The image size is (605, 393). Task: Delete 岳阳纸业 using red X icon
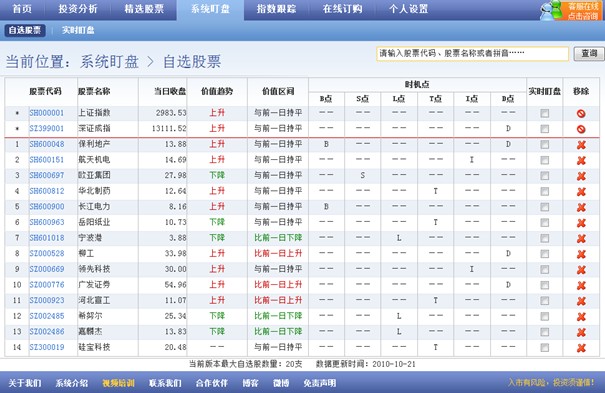[581, 223]
